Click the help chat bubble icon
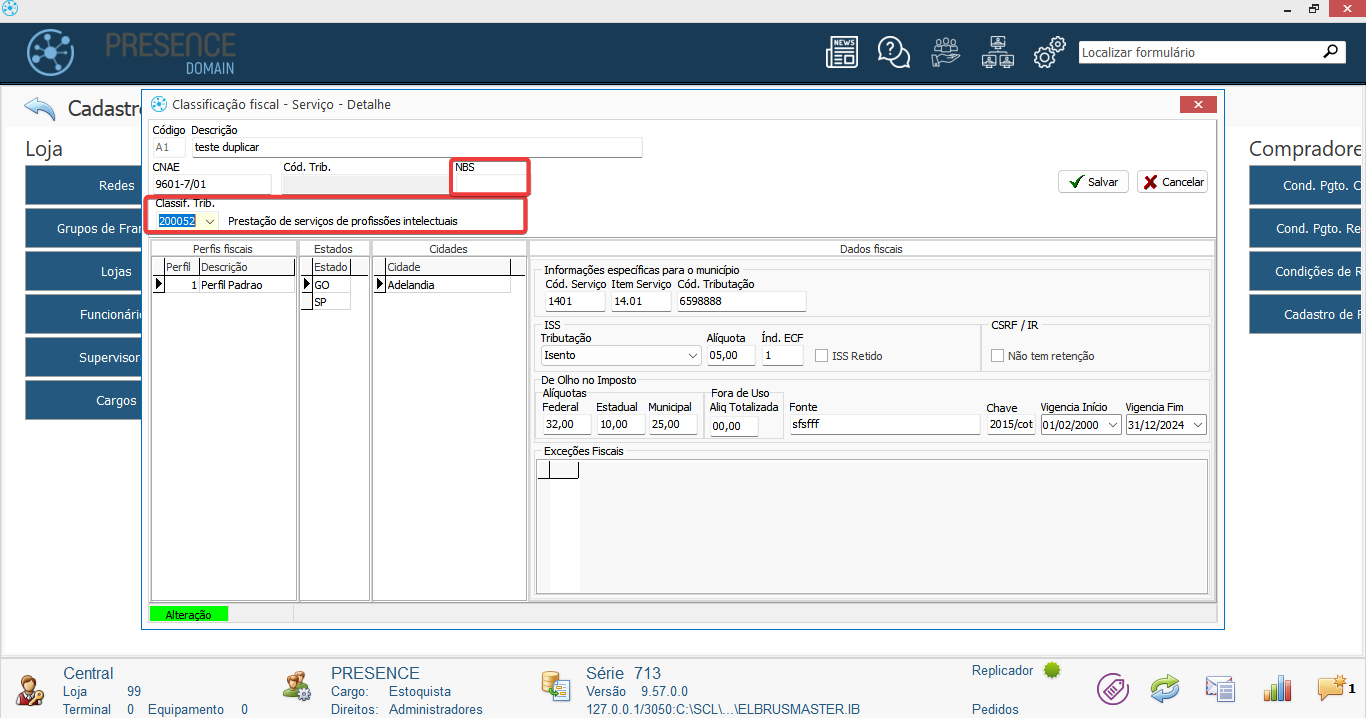The height and width of the screenshot is (718, 1366). 893,52
